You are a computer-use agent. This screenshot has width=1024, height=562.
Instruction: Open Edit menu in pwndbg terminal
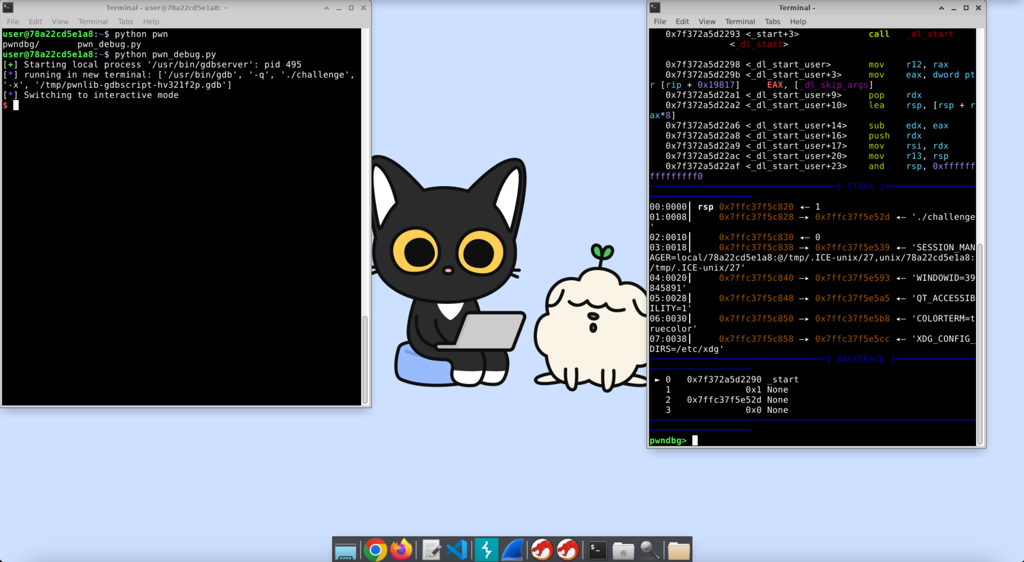click(682, 22)
